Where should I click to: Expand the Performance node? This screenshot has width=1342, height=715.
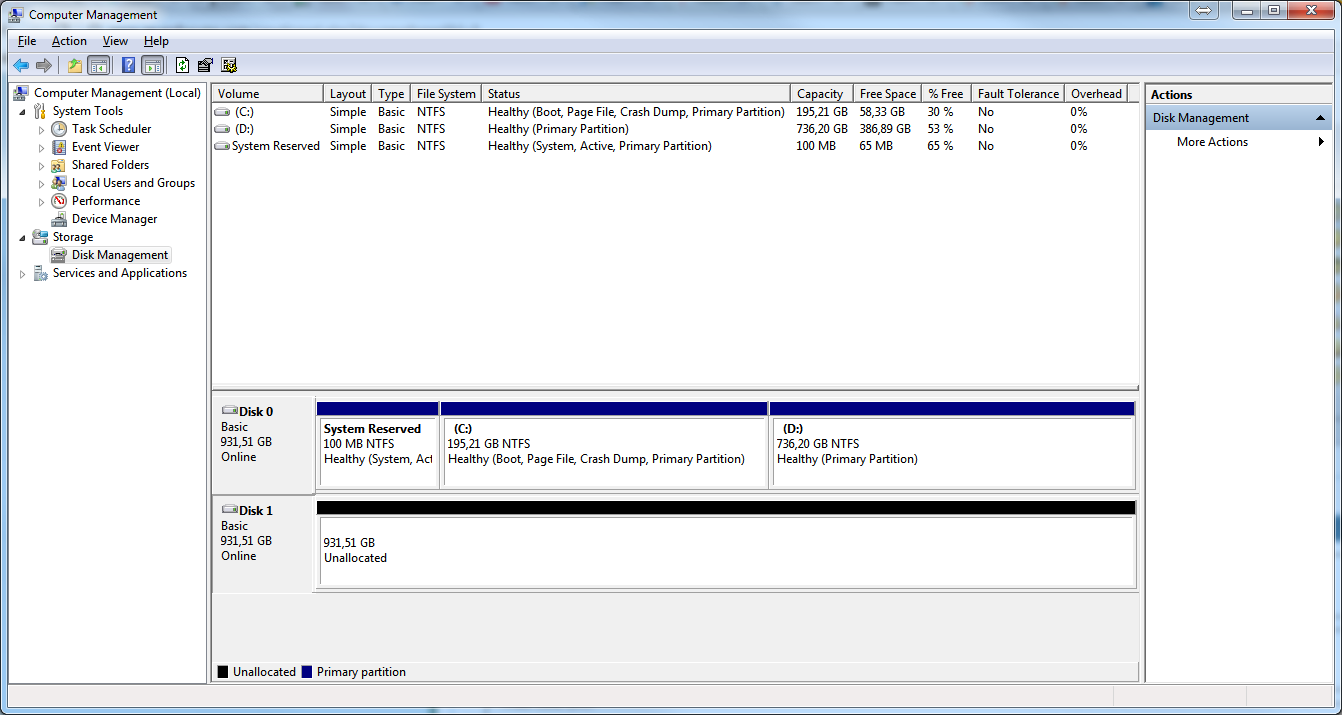pyautogui.click(x=42, y=201)
